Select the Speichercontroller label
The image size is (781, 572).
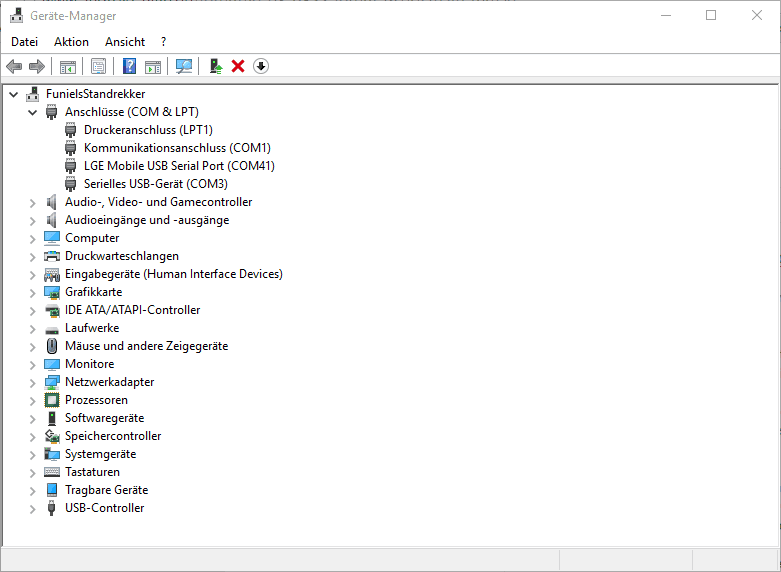click(113, 435)
